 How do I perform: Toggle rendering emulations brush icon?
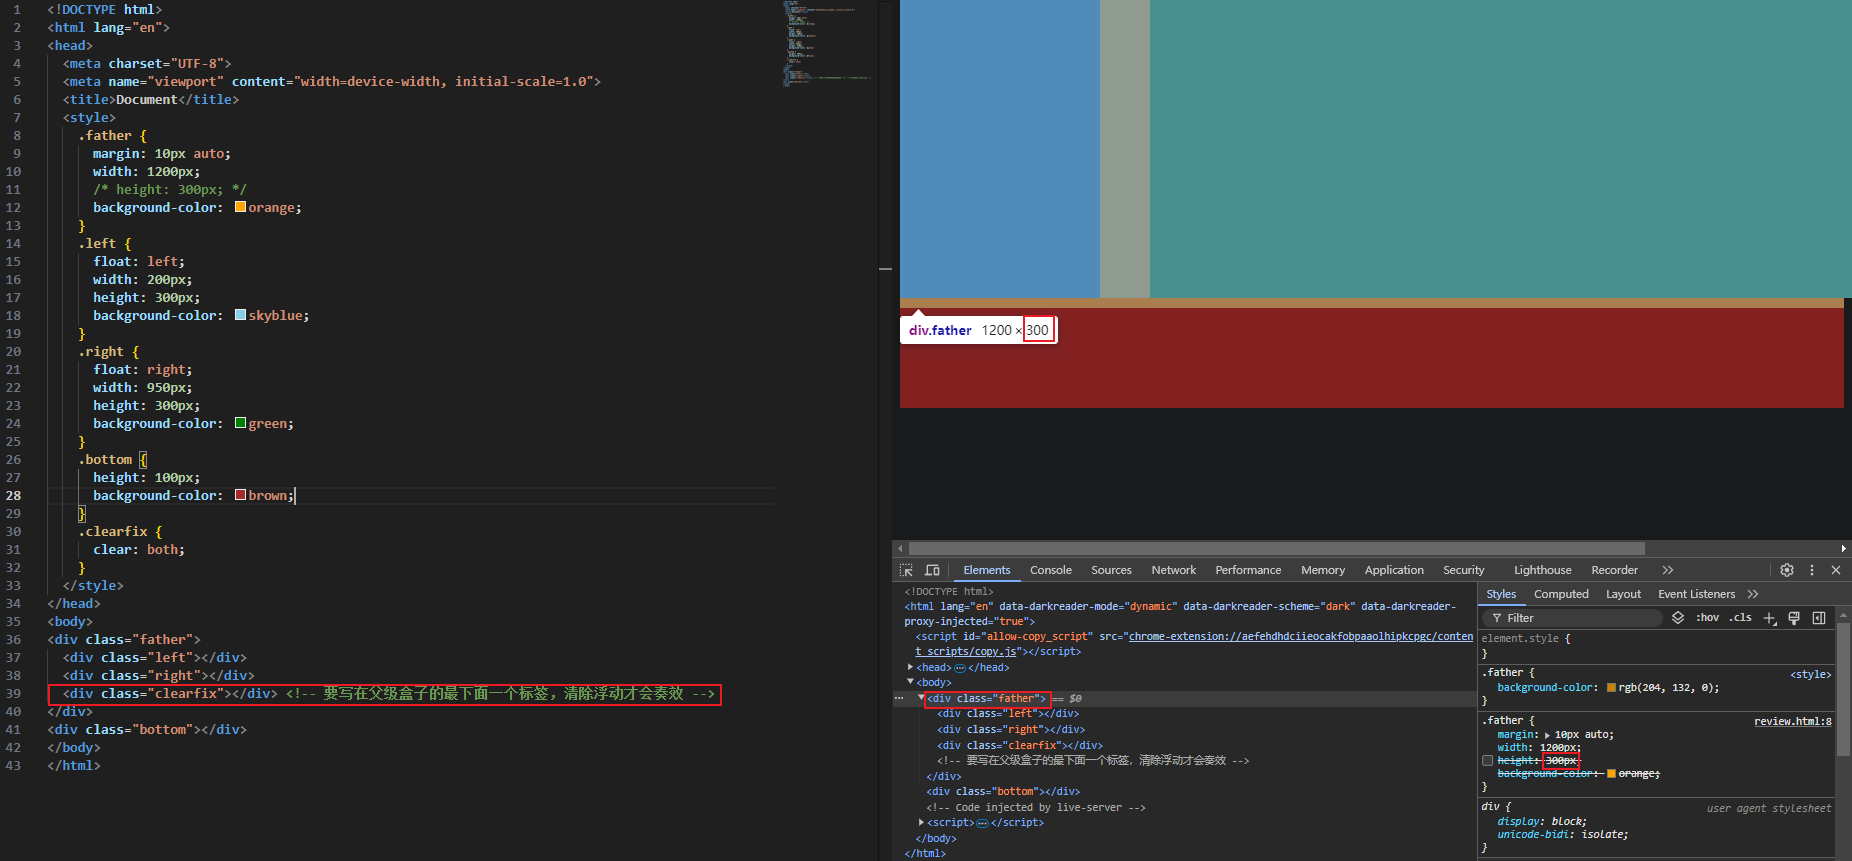point(1794,618)
